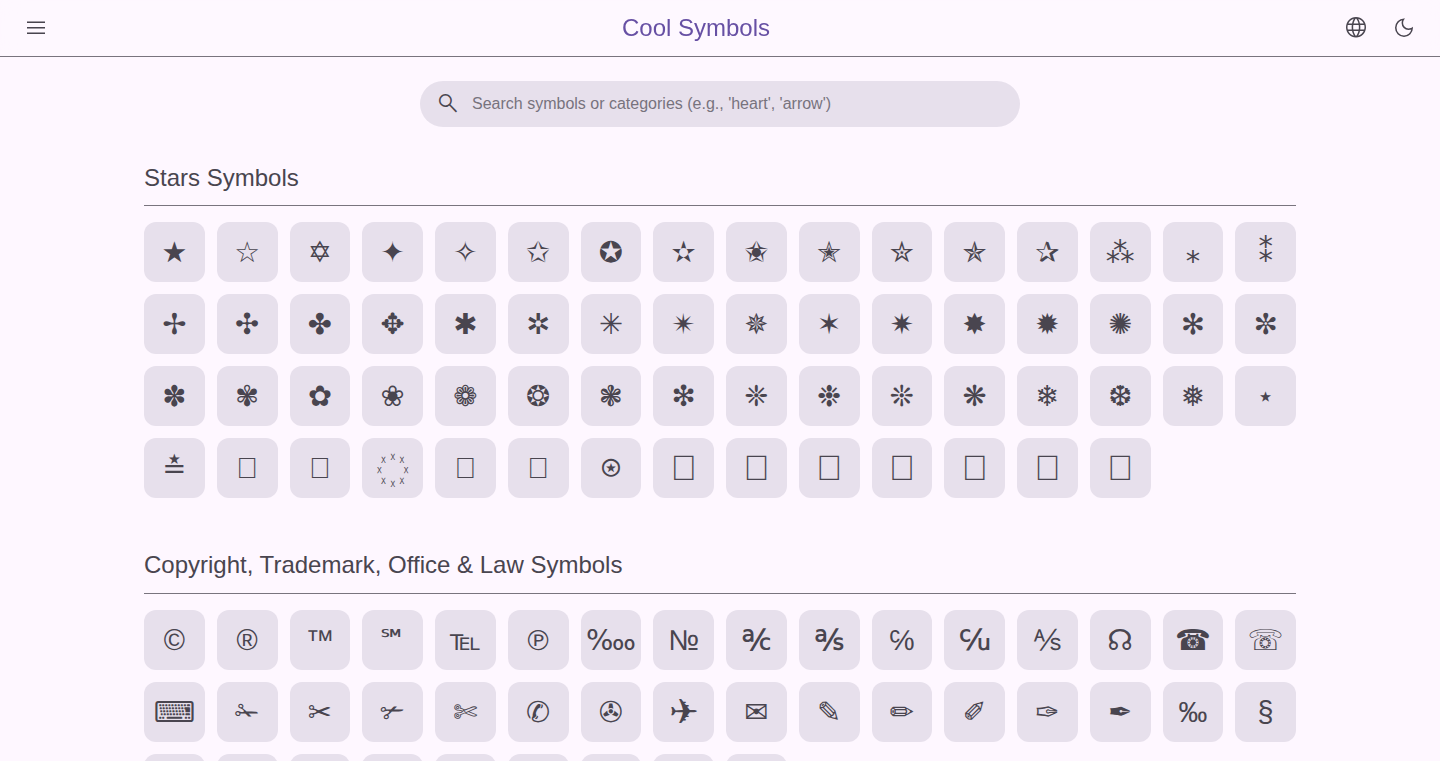Screen dimensions: 1440x761
Task: Copy the three asterisks asterism symbol
Action: pos(1120,252)
